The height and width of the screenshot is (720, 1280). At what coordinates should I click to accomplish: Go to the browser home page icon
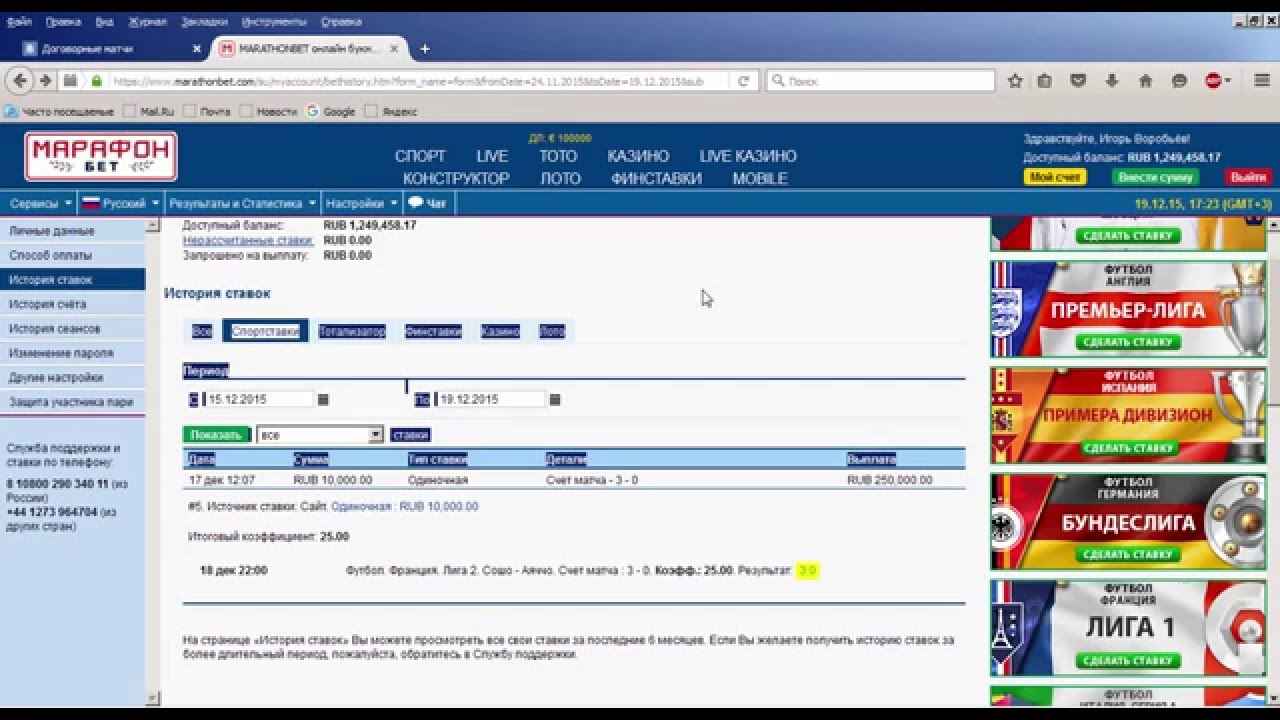(1146, 81)
